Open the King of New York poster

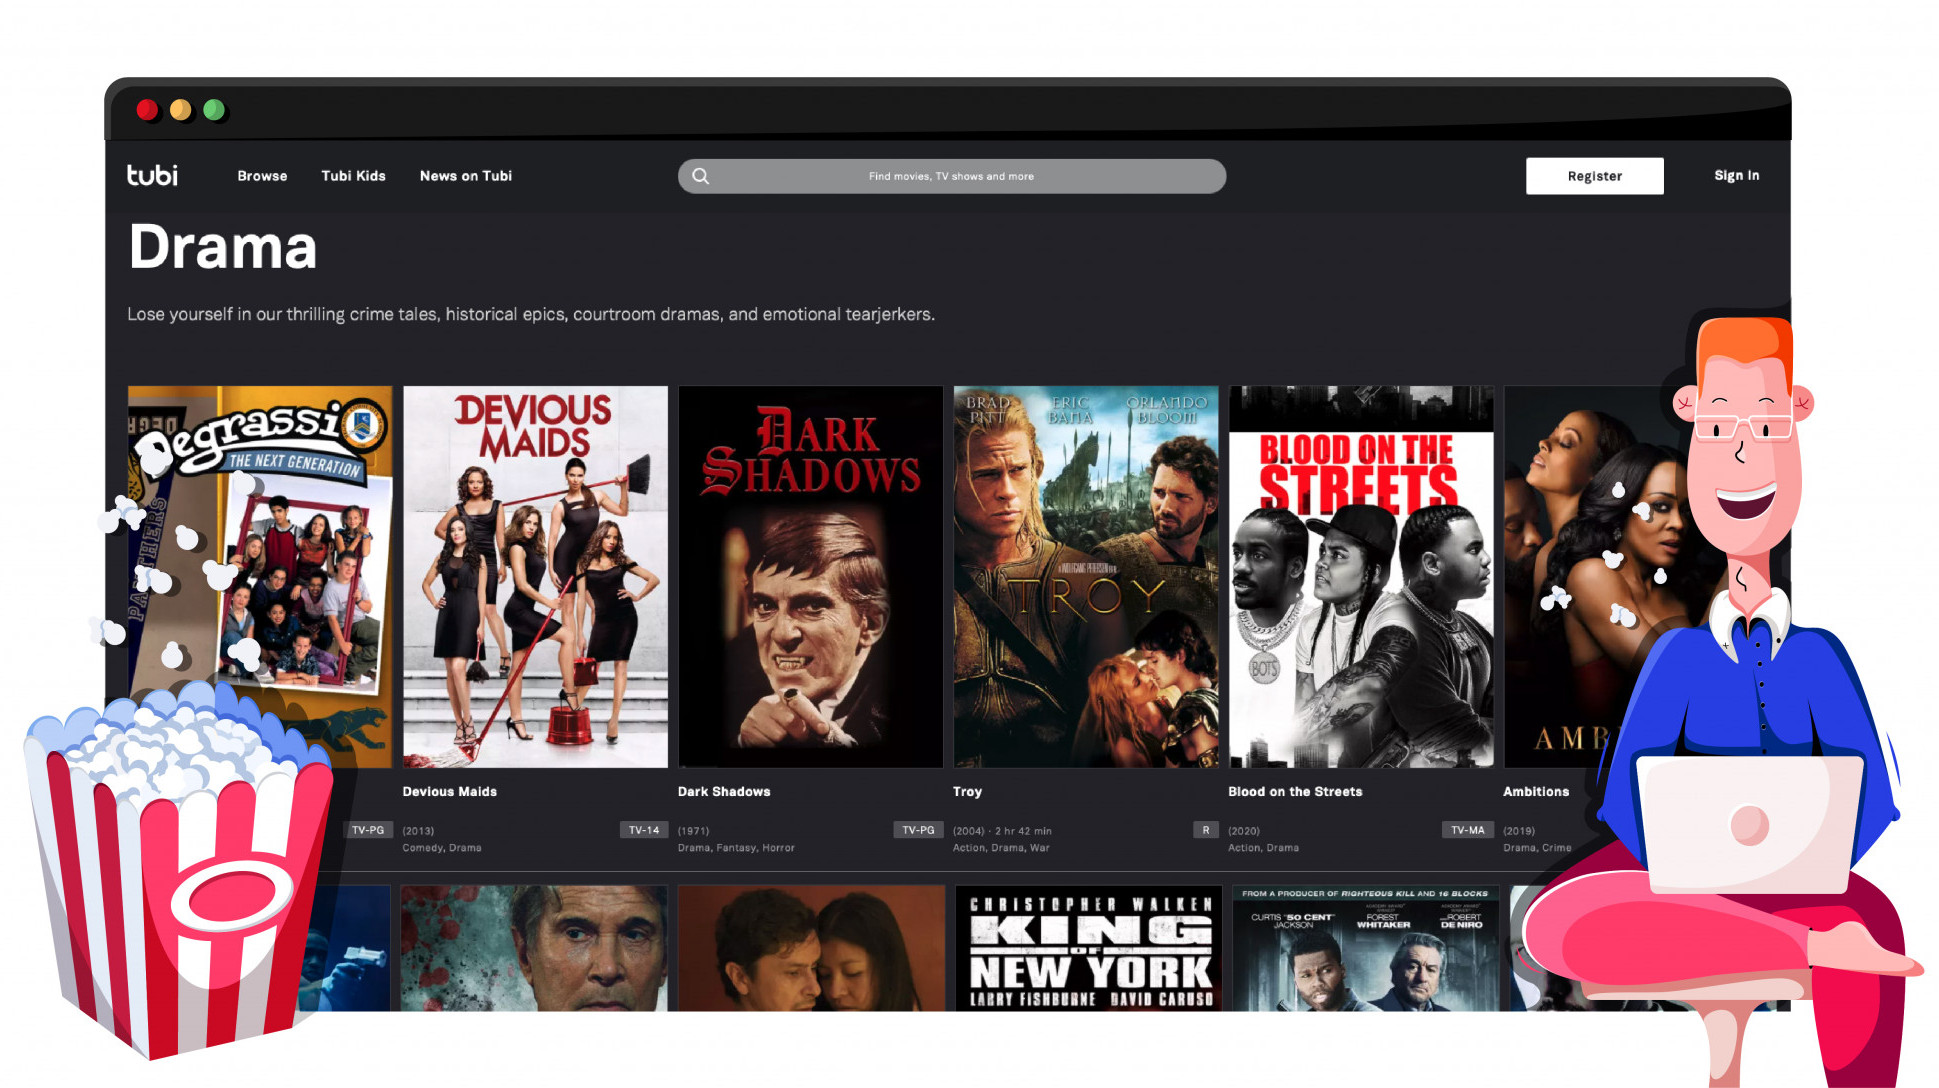click(1088, 948)
